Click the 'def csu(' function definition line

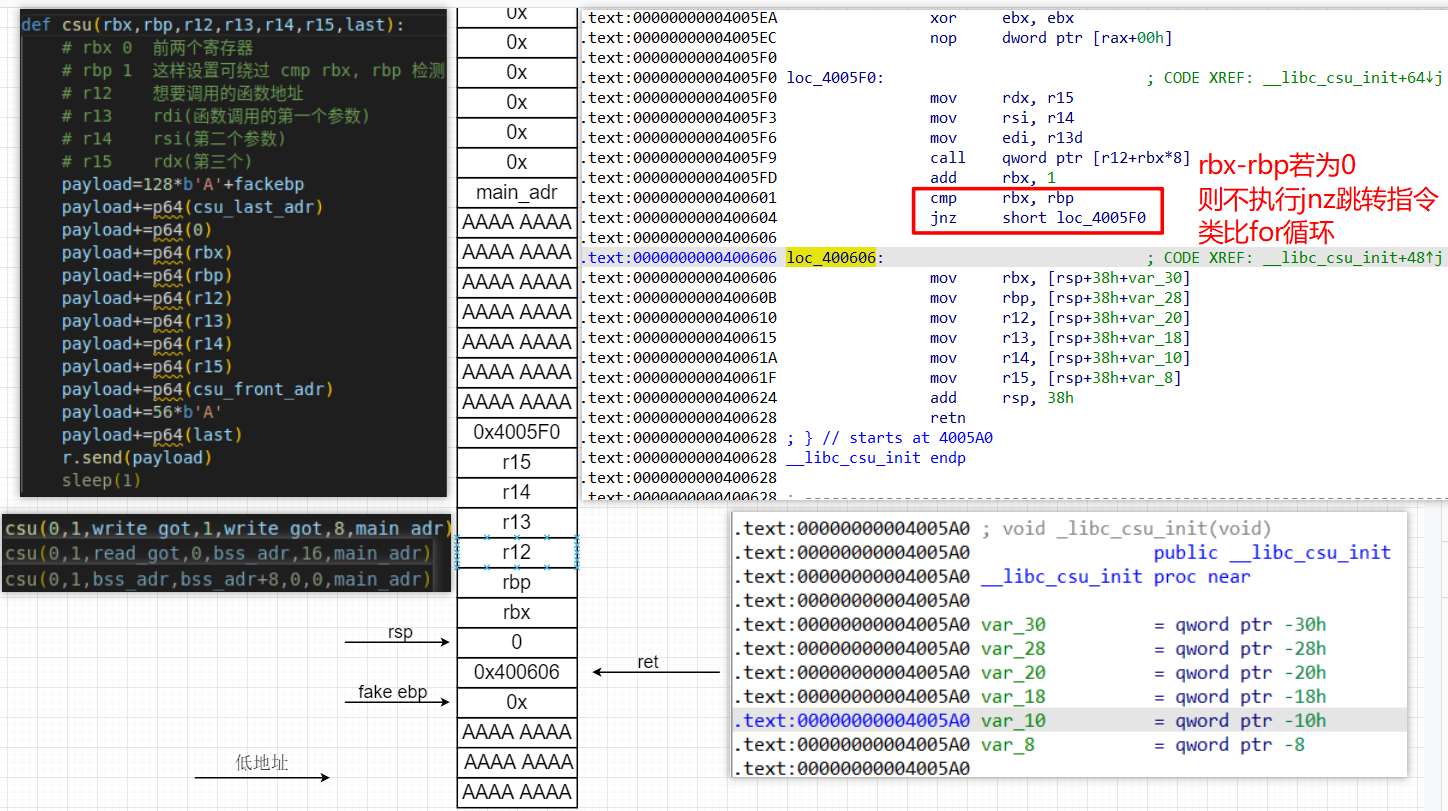[x=212, y=24]
